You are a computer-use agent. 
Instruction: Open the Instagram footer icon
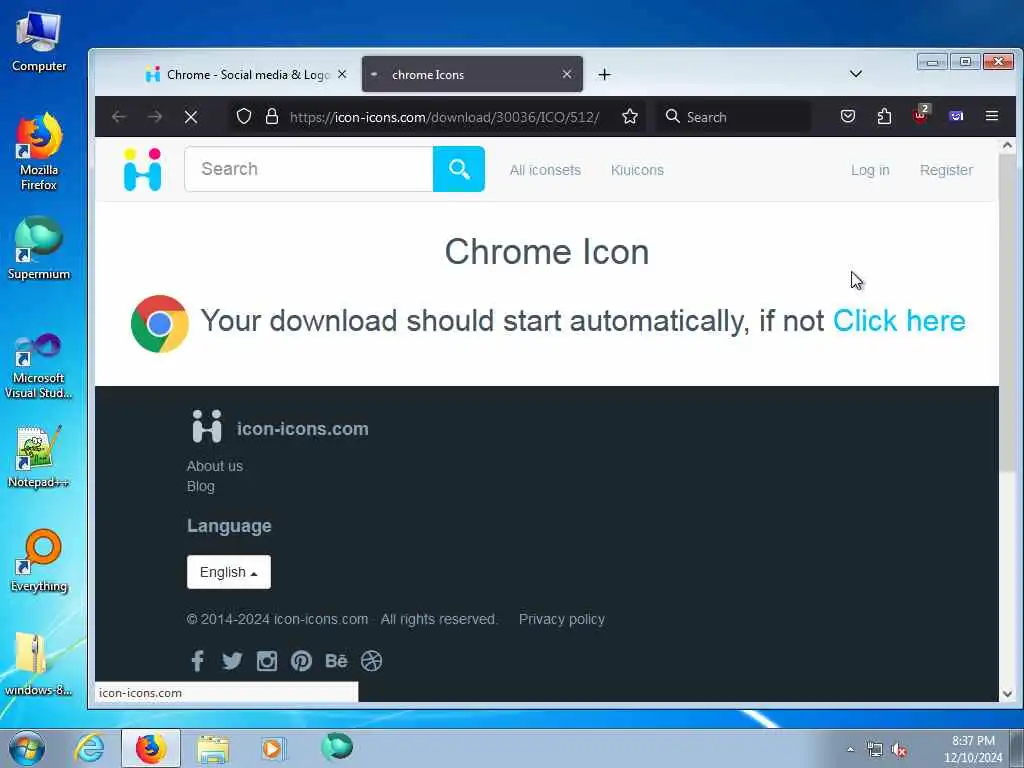click(266, 661)
